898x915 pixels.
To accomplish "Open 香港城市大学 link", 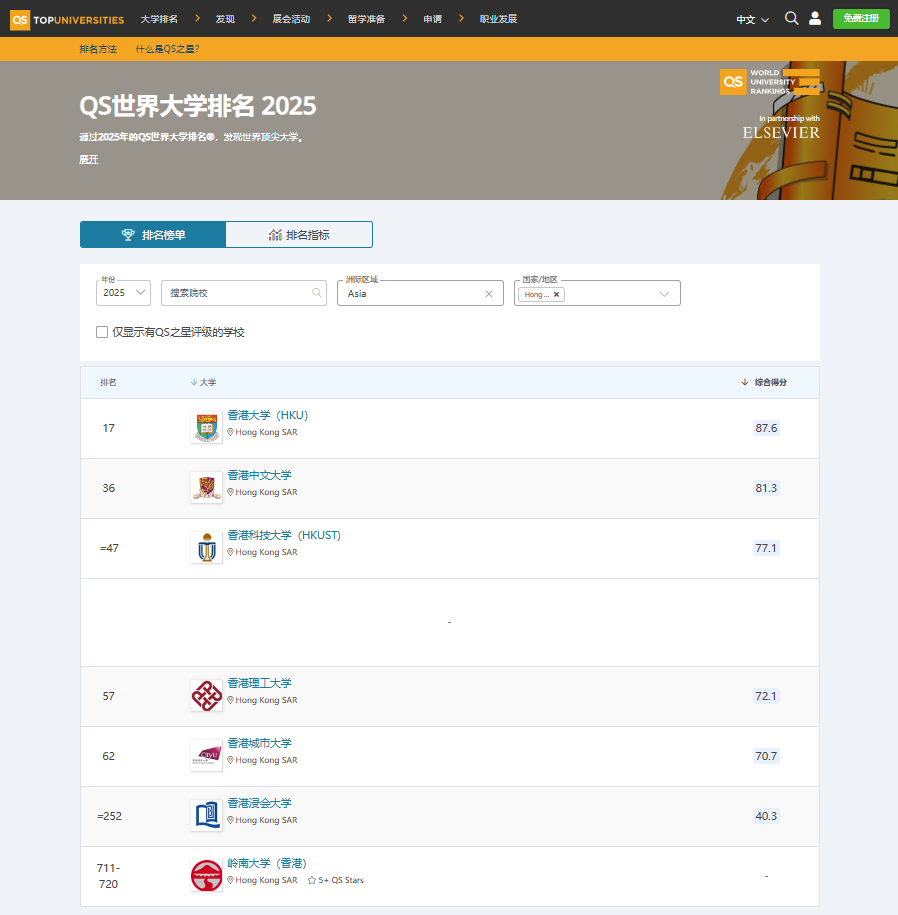I will 259,743.
